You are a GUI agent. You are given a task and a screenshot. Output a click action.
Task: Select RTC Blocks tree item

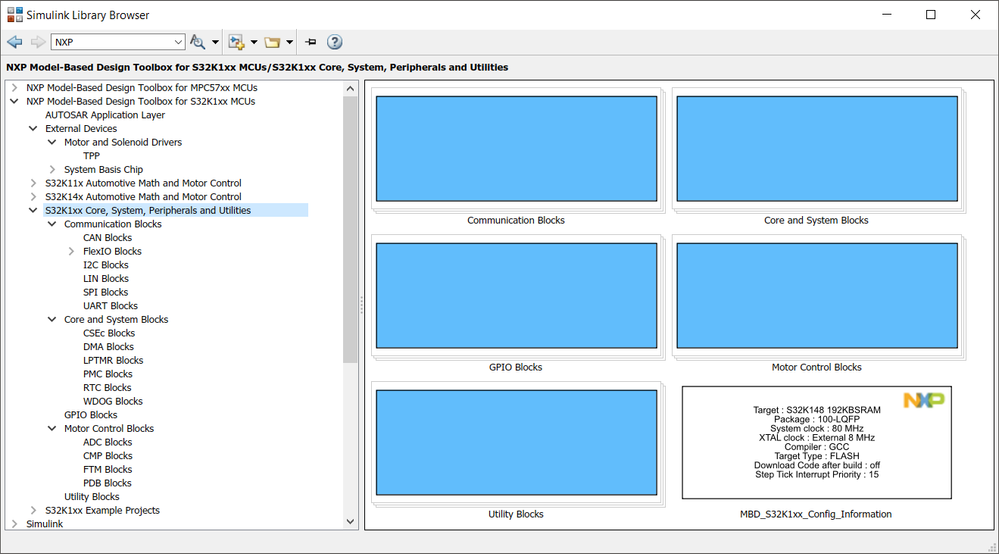(107, 388)
